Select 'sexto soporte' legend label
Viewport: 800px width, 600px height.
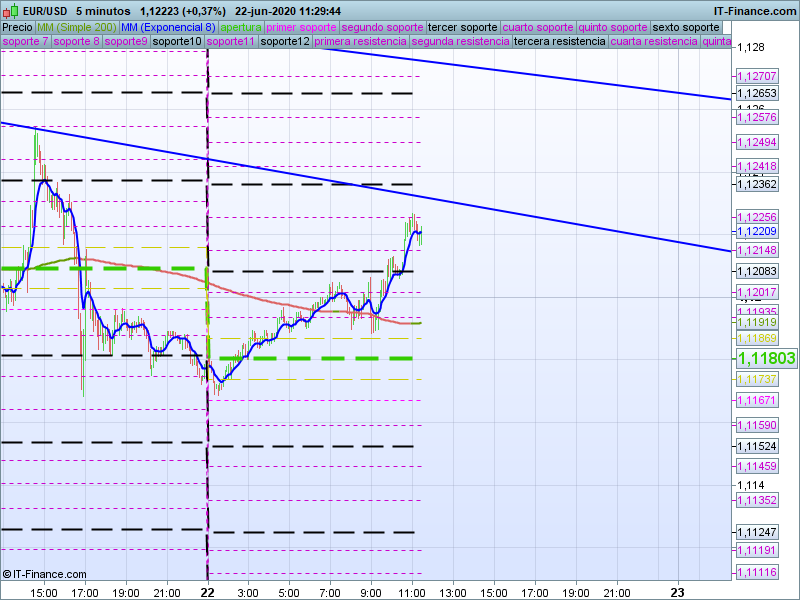click(685, 27)
